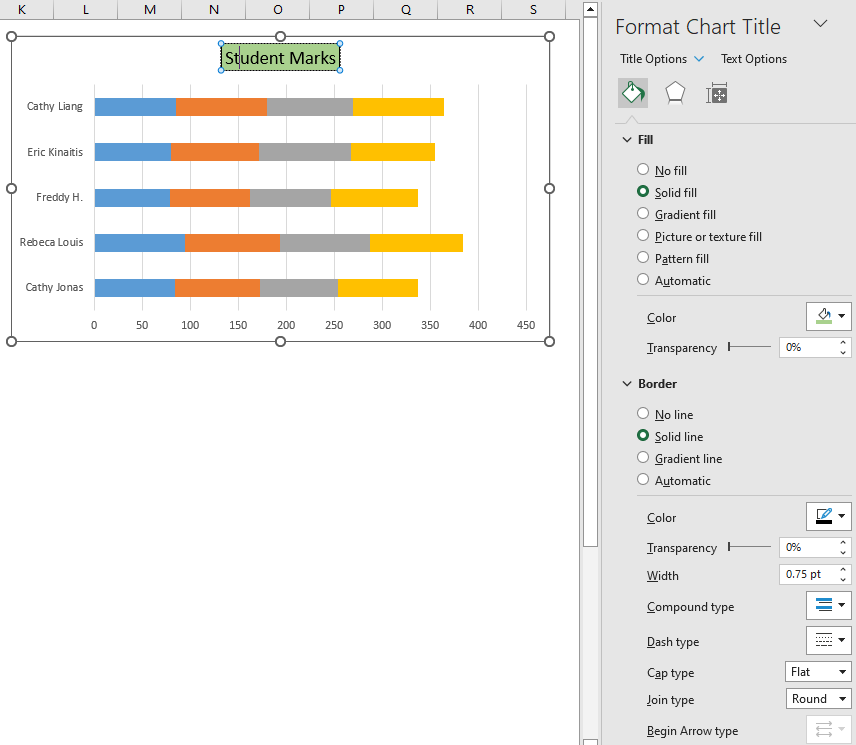Select column header Q
This screenshot has width=856, height=745.
click(406, 9)
